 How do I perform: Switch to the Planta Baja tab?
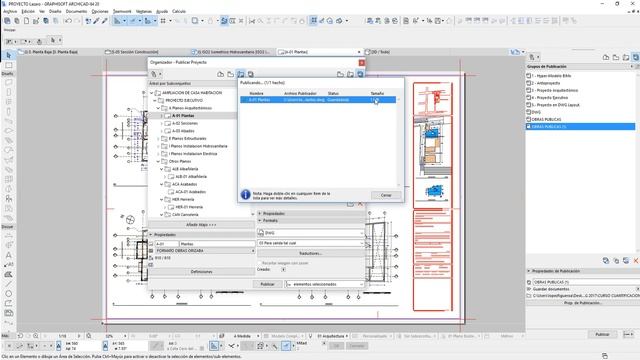[51, 52]
